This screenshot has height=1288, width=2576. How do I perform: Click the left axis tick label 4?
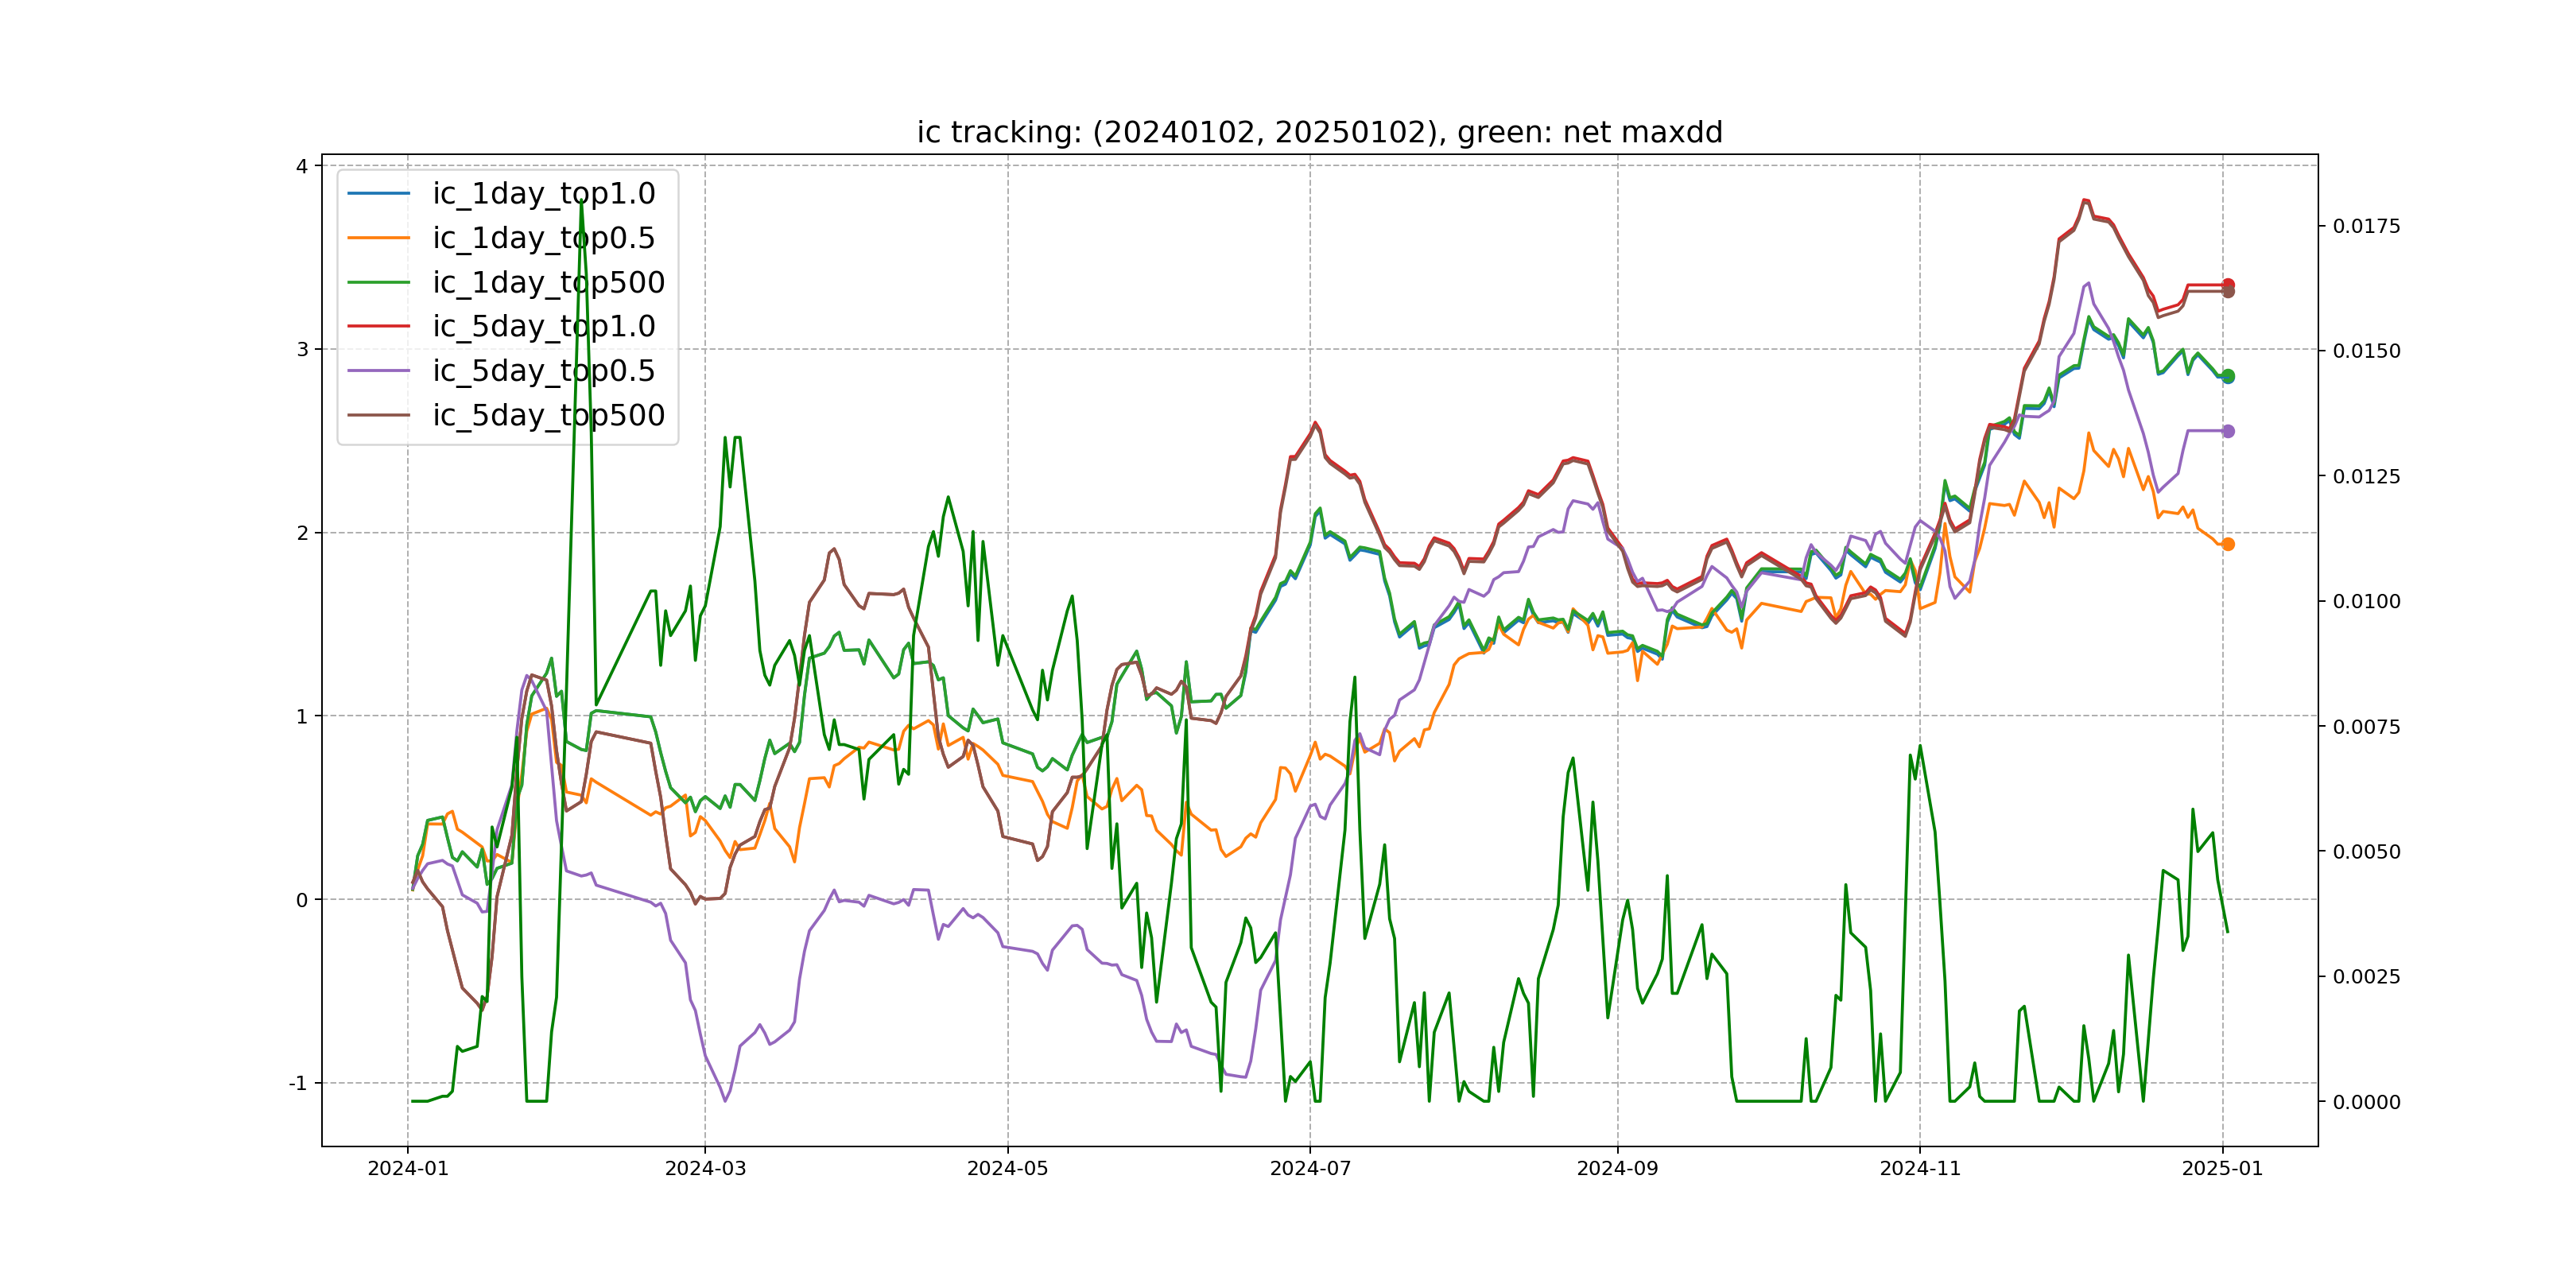pos(301,166)
